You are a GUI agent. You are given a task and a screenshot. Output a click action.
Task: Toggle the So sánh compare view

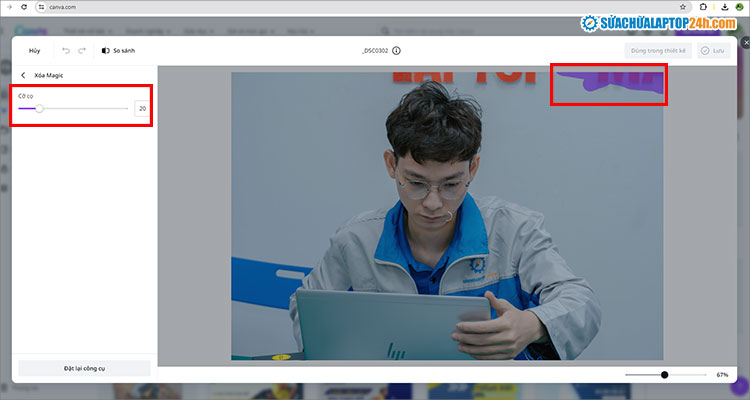pos(119,50)
